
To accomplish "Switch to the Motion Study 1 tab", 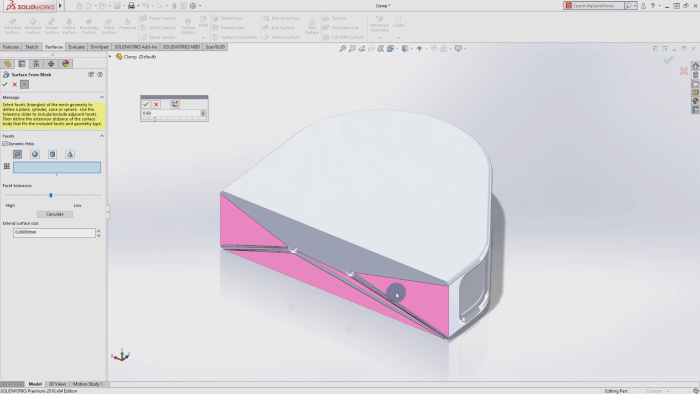I will point(88,384).
